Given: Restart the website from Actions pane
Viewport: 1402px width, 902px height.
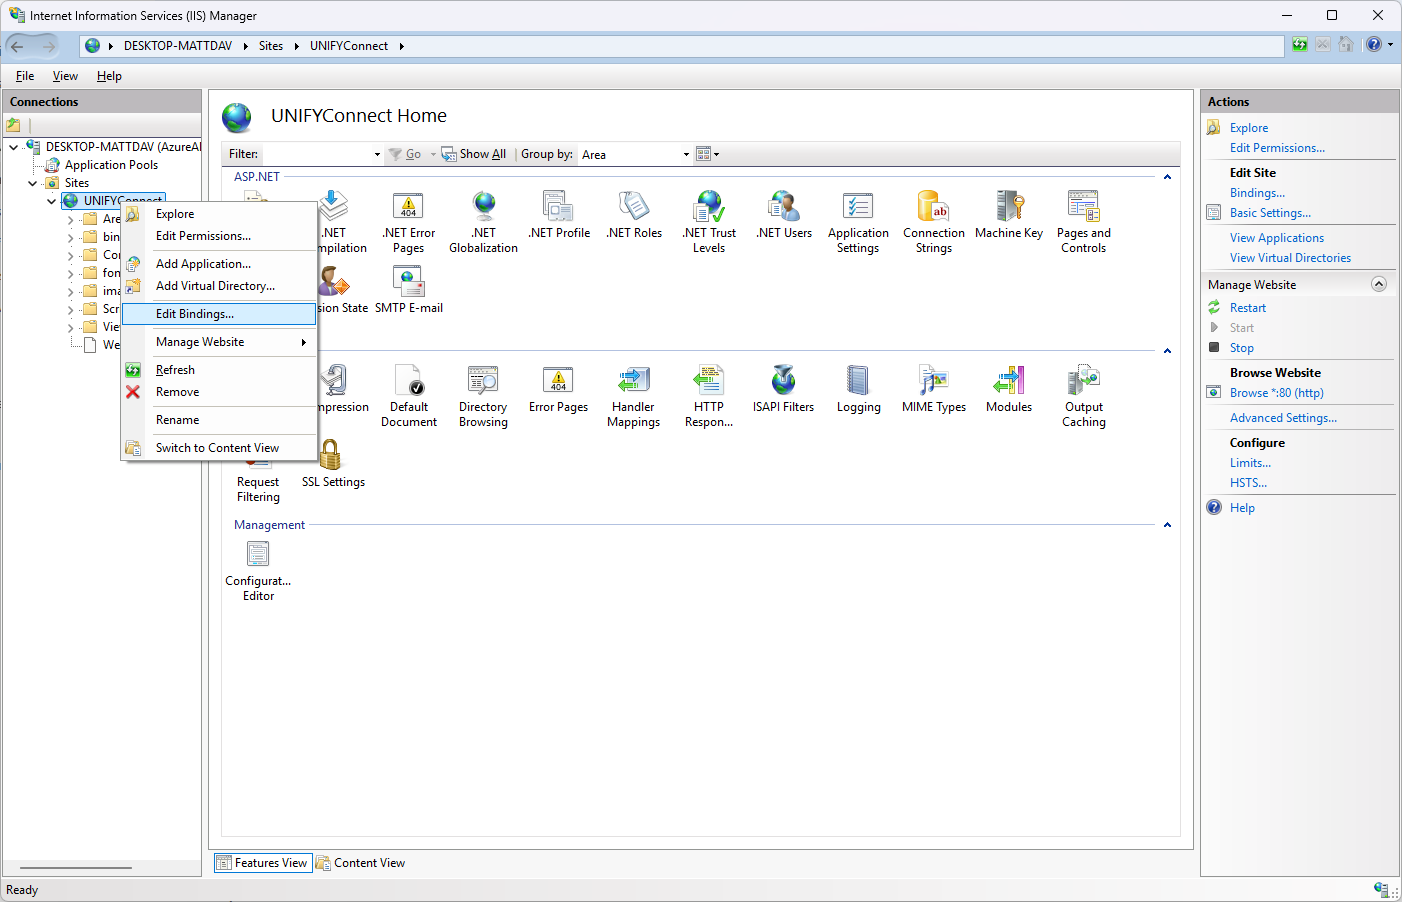Looking at the screenshot, I should (x=1248, y=308).
